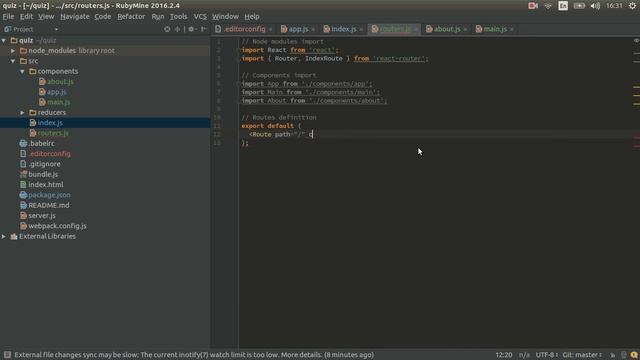
Task: Open the battery indicator
Action: 579,6
